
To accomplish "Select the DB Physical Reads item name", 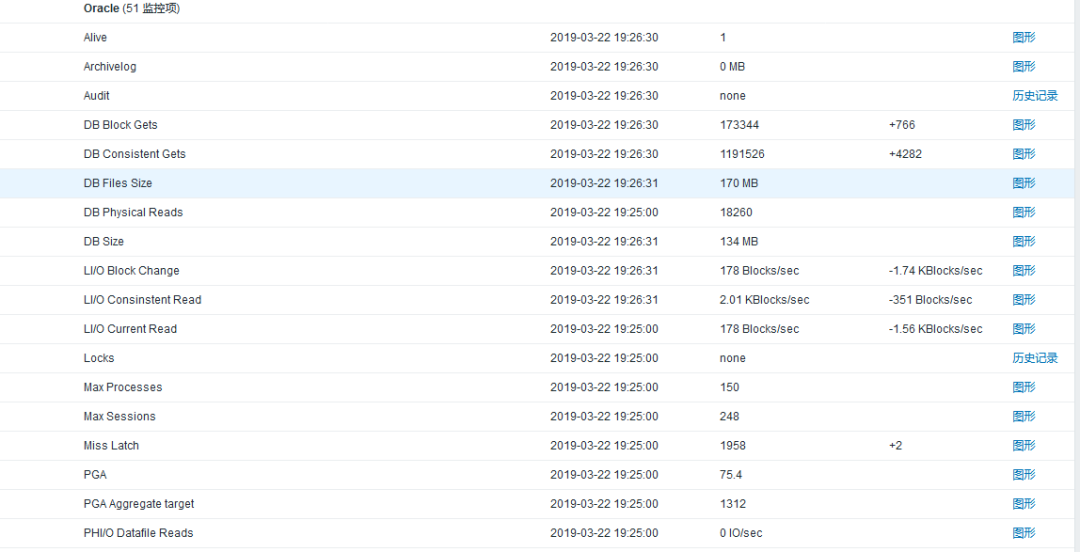I will coord(133,212).
